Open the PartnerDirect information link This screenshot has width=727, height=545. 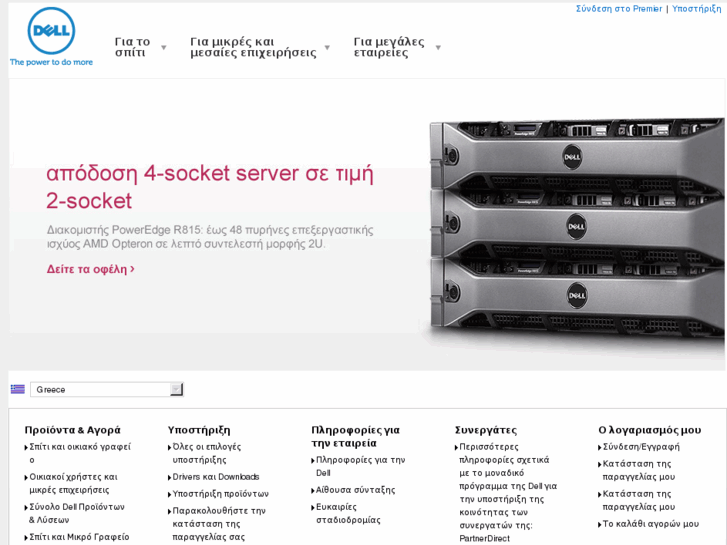(508, 493)
